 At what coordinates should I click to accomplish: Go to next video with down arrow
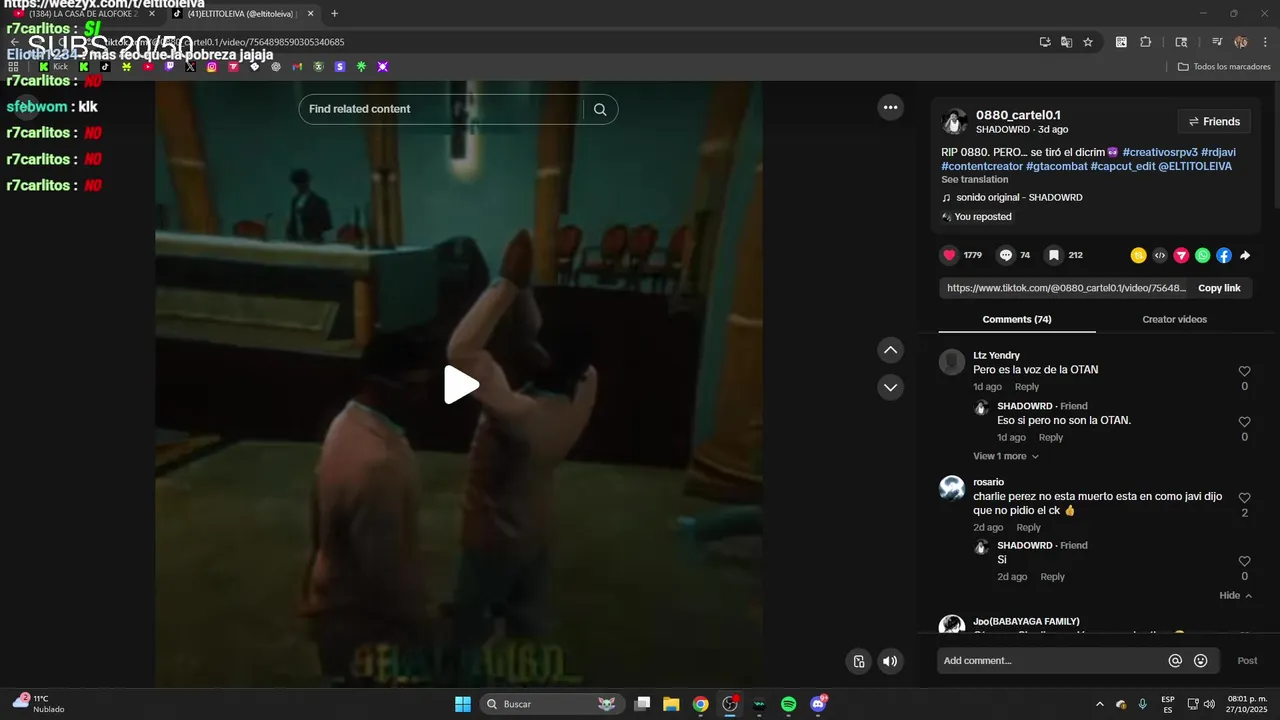tap(890, 387)
